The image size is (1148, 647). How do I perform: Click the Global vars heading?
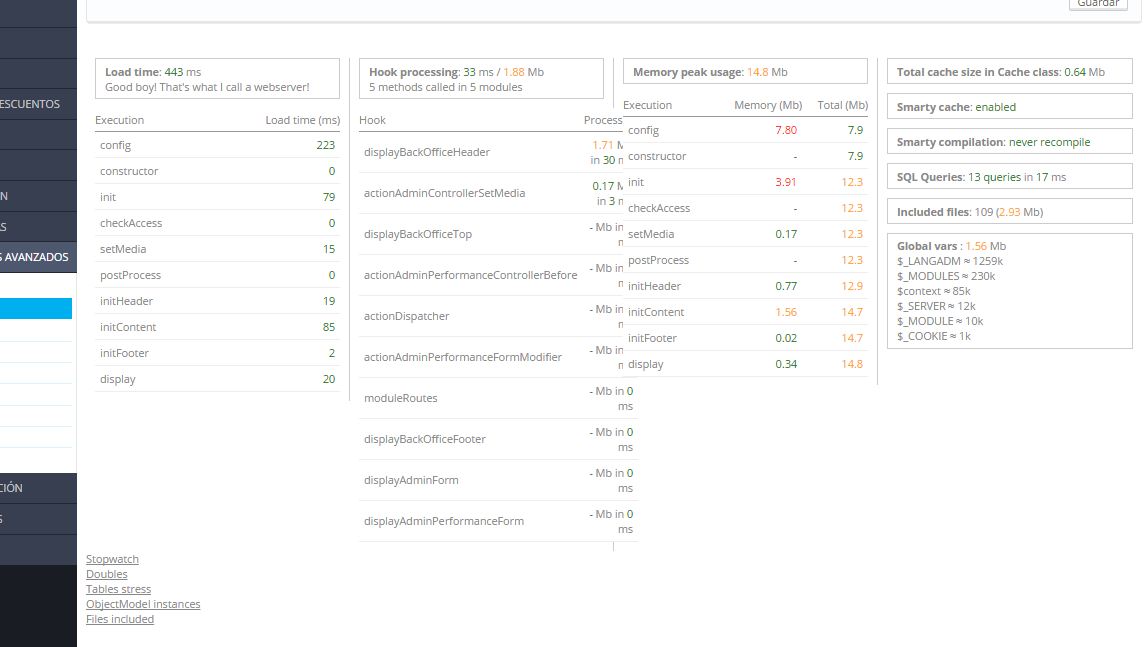[951, 246]
